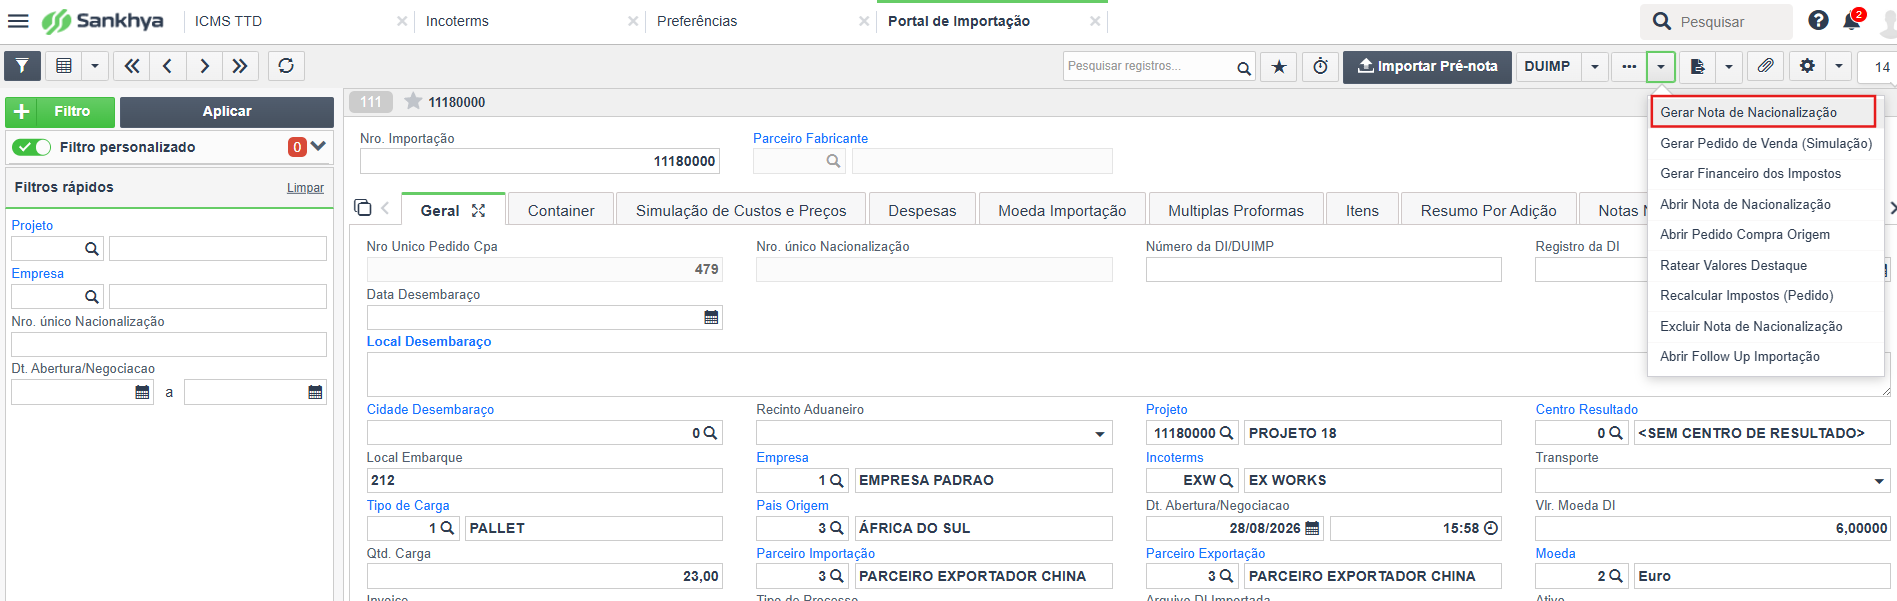Switch to the Container tab

tap(561, 210)
